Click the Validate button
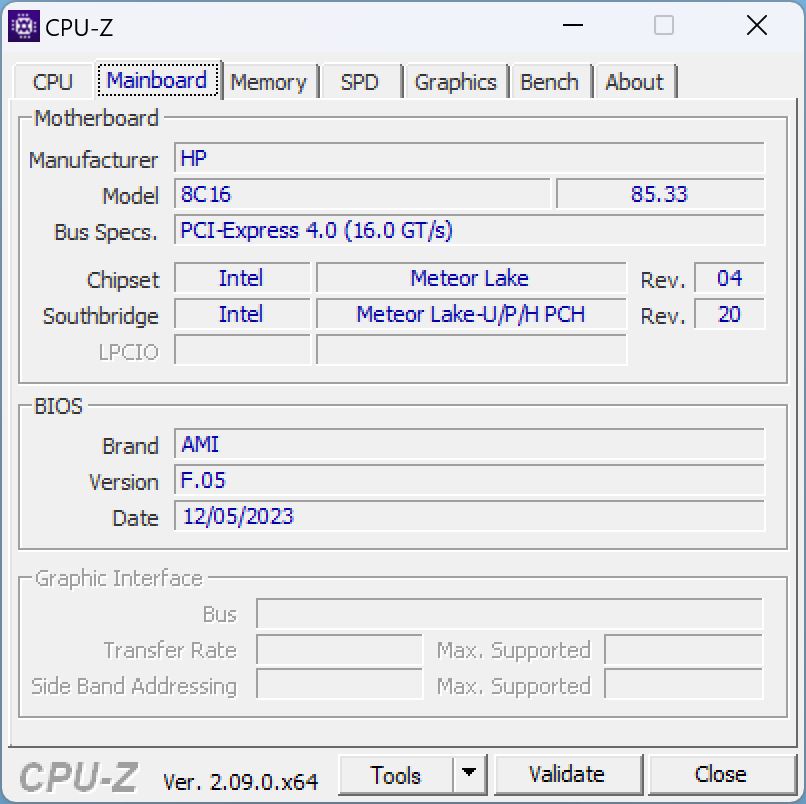Viewport: 806px width, 804px height. [567, 774]
